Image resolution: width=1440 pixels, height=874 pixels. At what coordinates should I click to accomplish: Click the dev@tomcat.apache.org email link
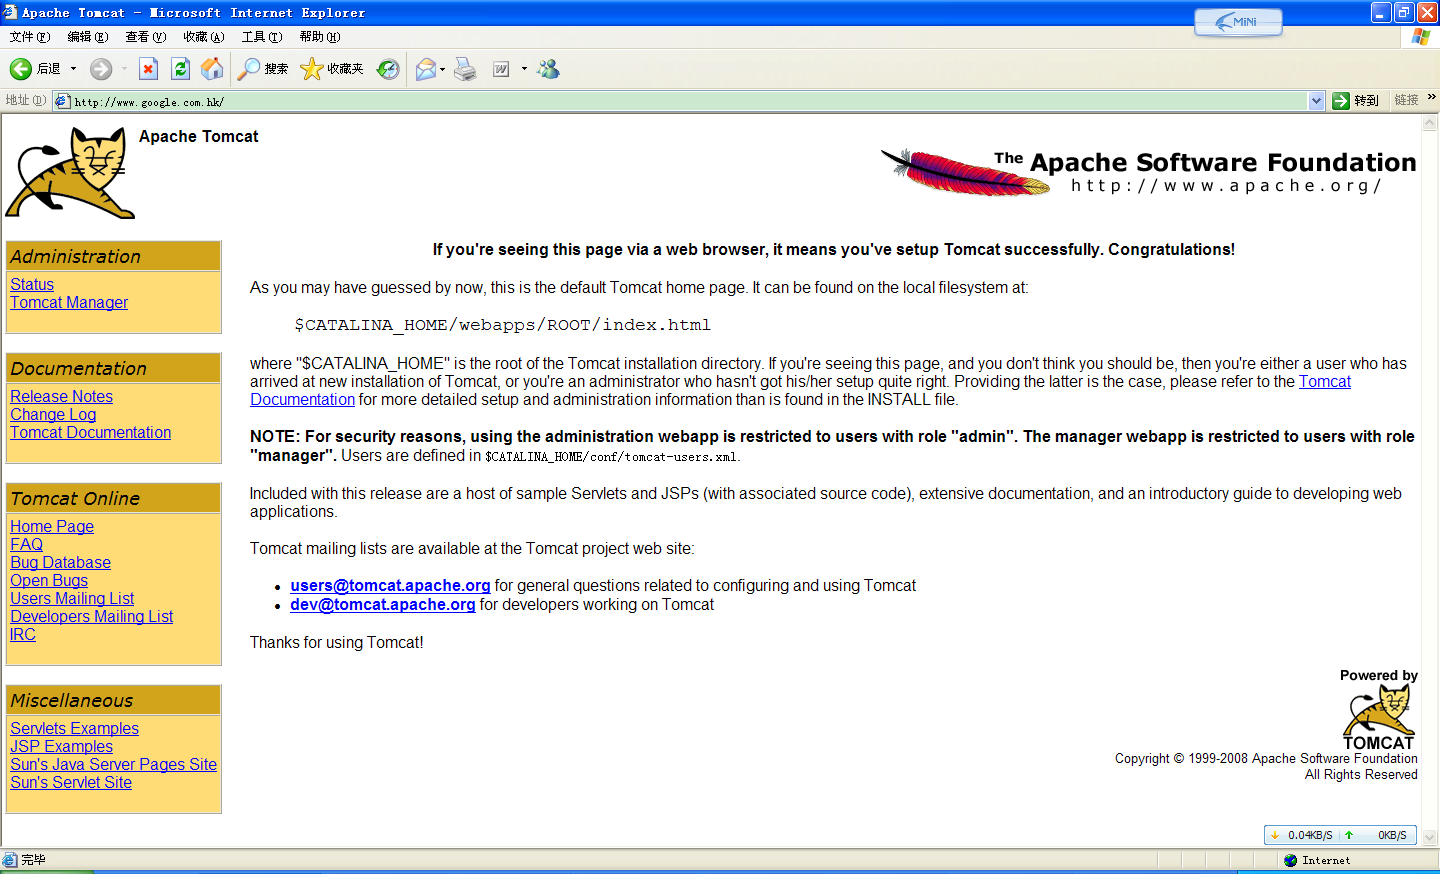point(383,605)
